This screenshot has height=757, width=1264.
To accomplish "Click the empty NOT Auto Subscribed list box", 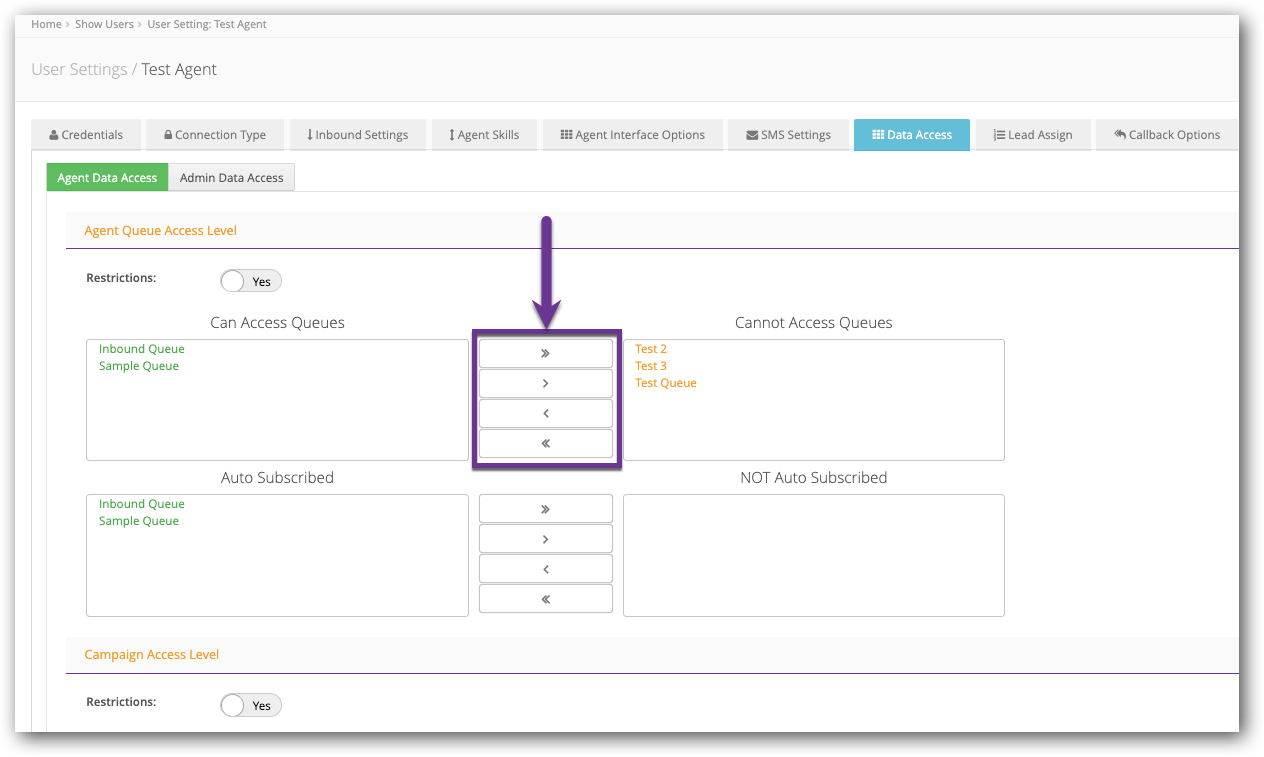I will click(814, 555).
